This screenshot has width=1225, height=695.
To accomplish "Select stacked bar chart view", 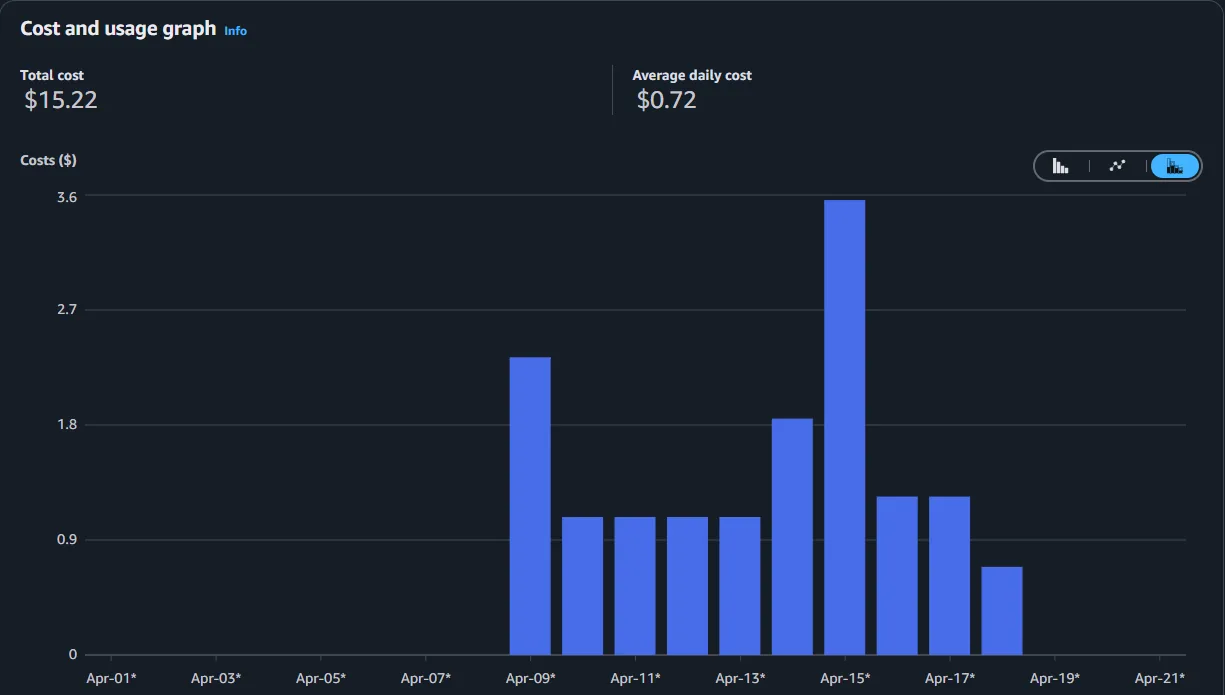I will point(1175,166).
